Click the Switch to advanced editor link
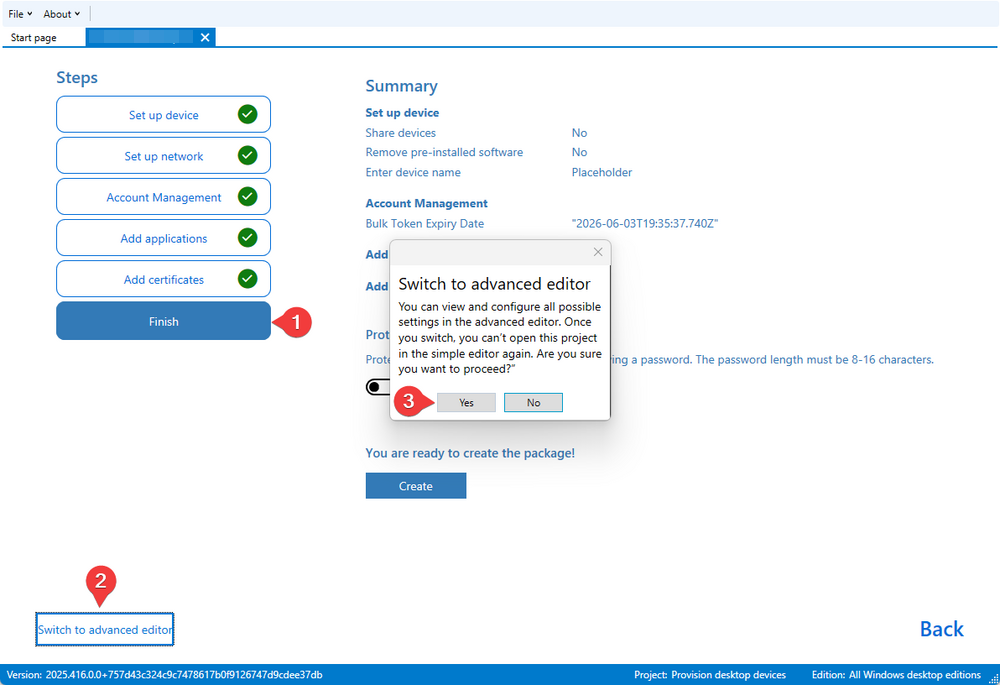The width and height of the screenshot is (1000, 685). pyautogui.click(x=105, y=630)
